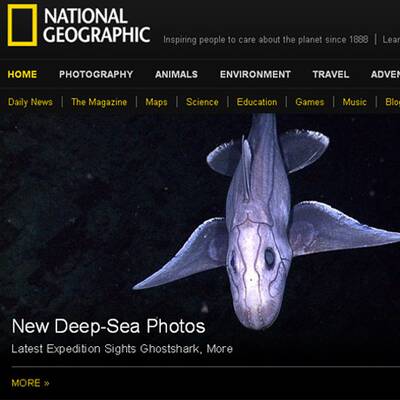The height and width of the screenshot is (400, 400).
Task: Click the ghostshark feature photo
Action: pyautogui.click(x=267, y=220)
